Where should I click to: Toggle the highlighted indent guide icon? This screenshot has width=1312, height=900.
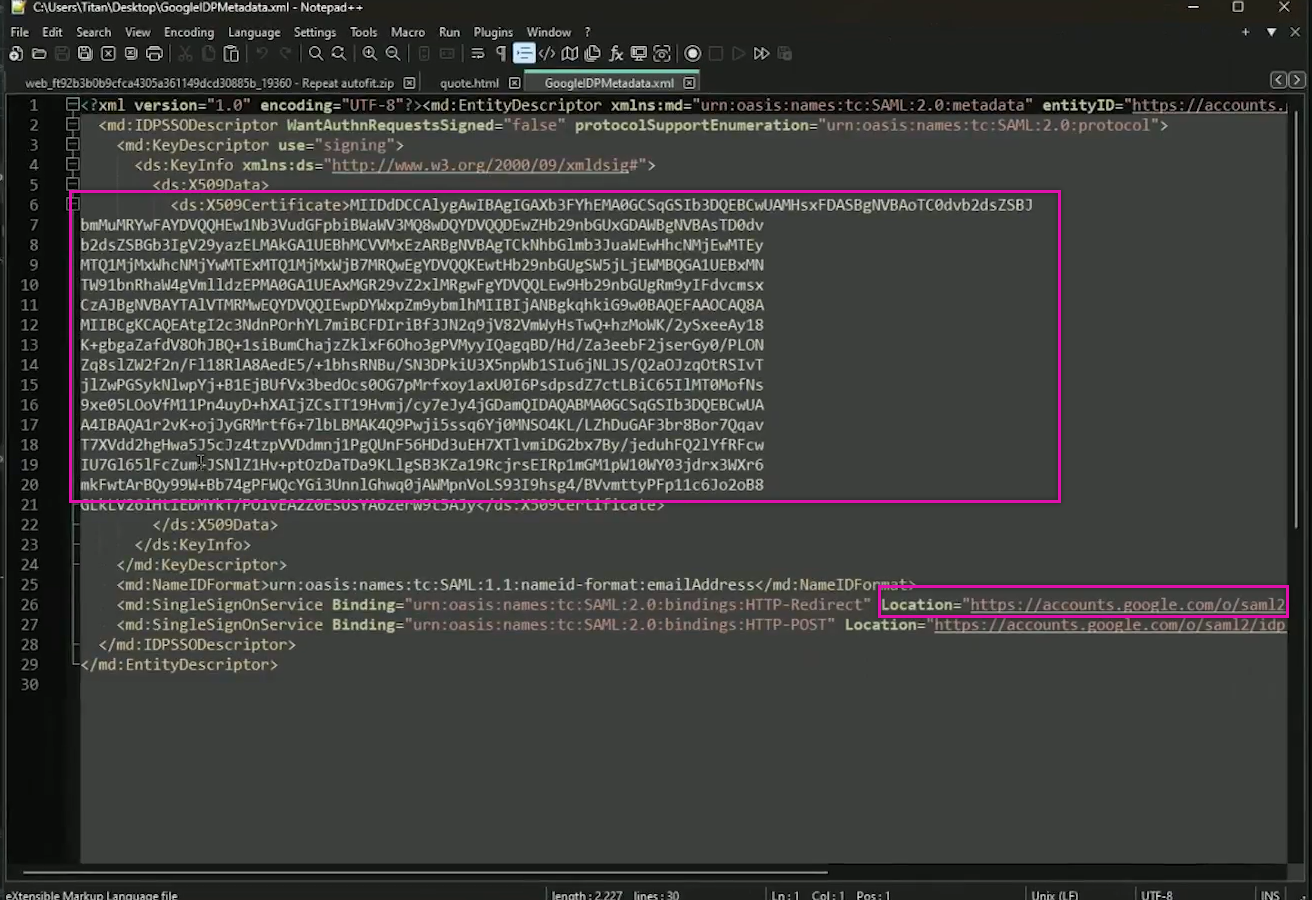(x=524, y=53)
